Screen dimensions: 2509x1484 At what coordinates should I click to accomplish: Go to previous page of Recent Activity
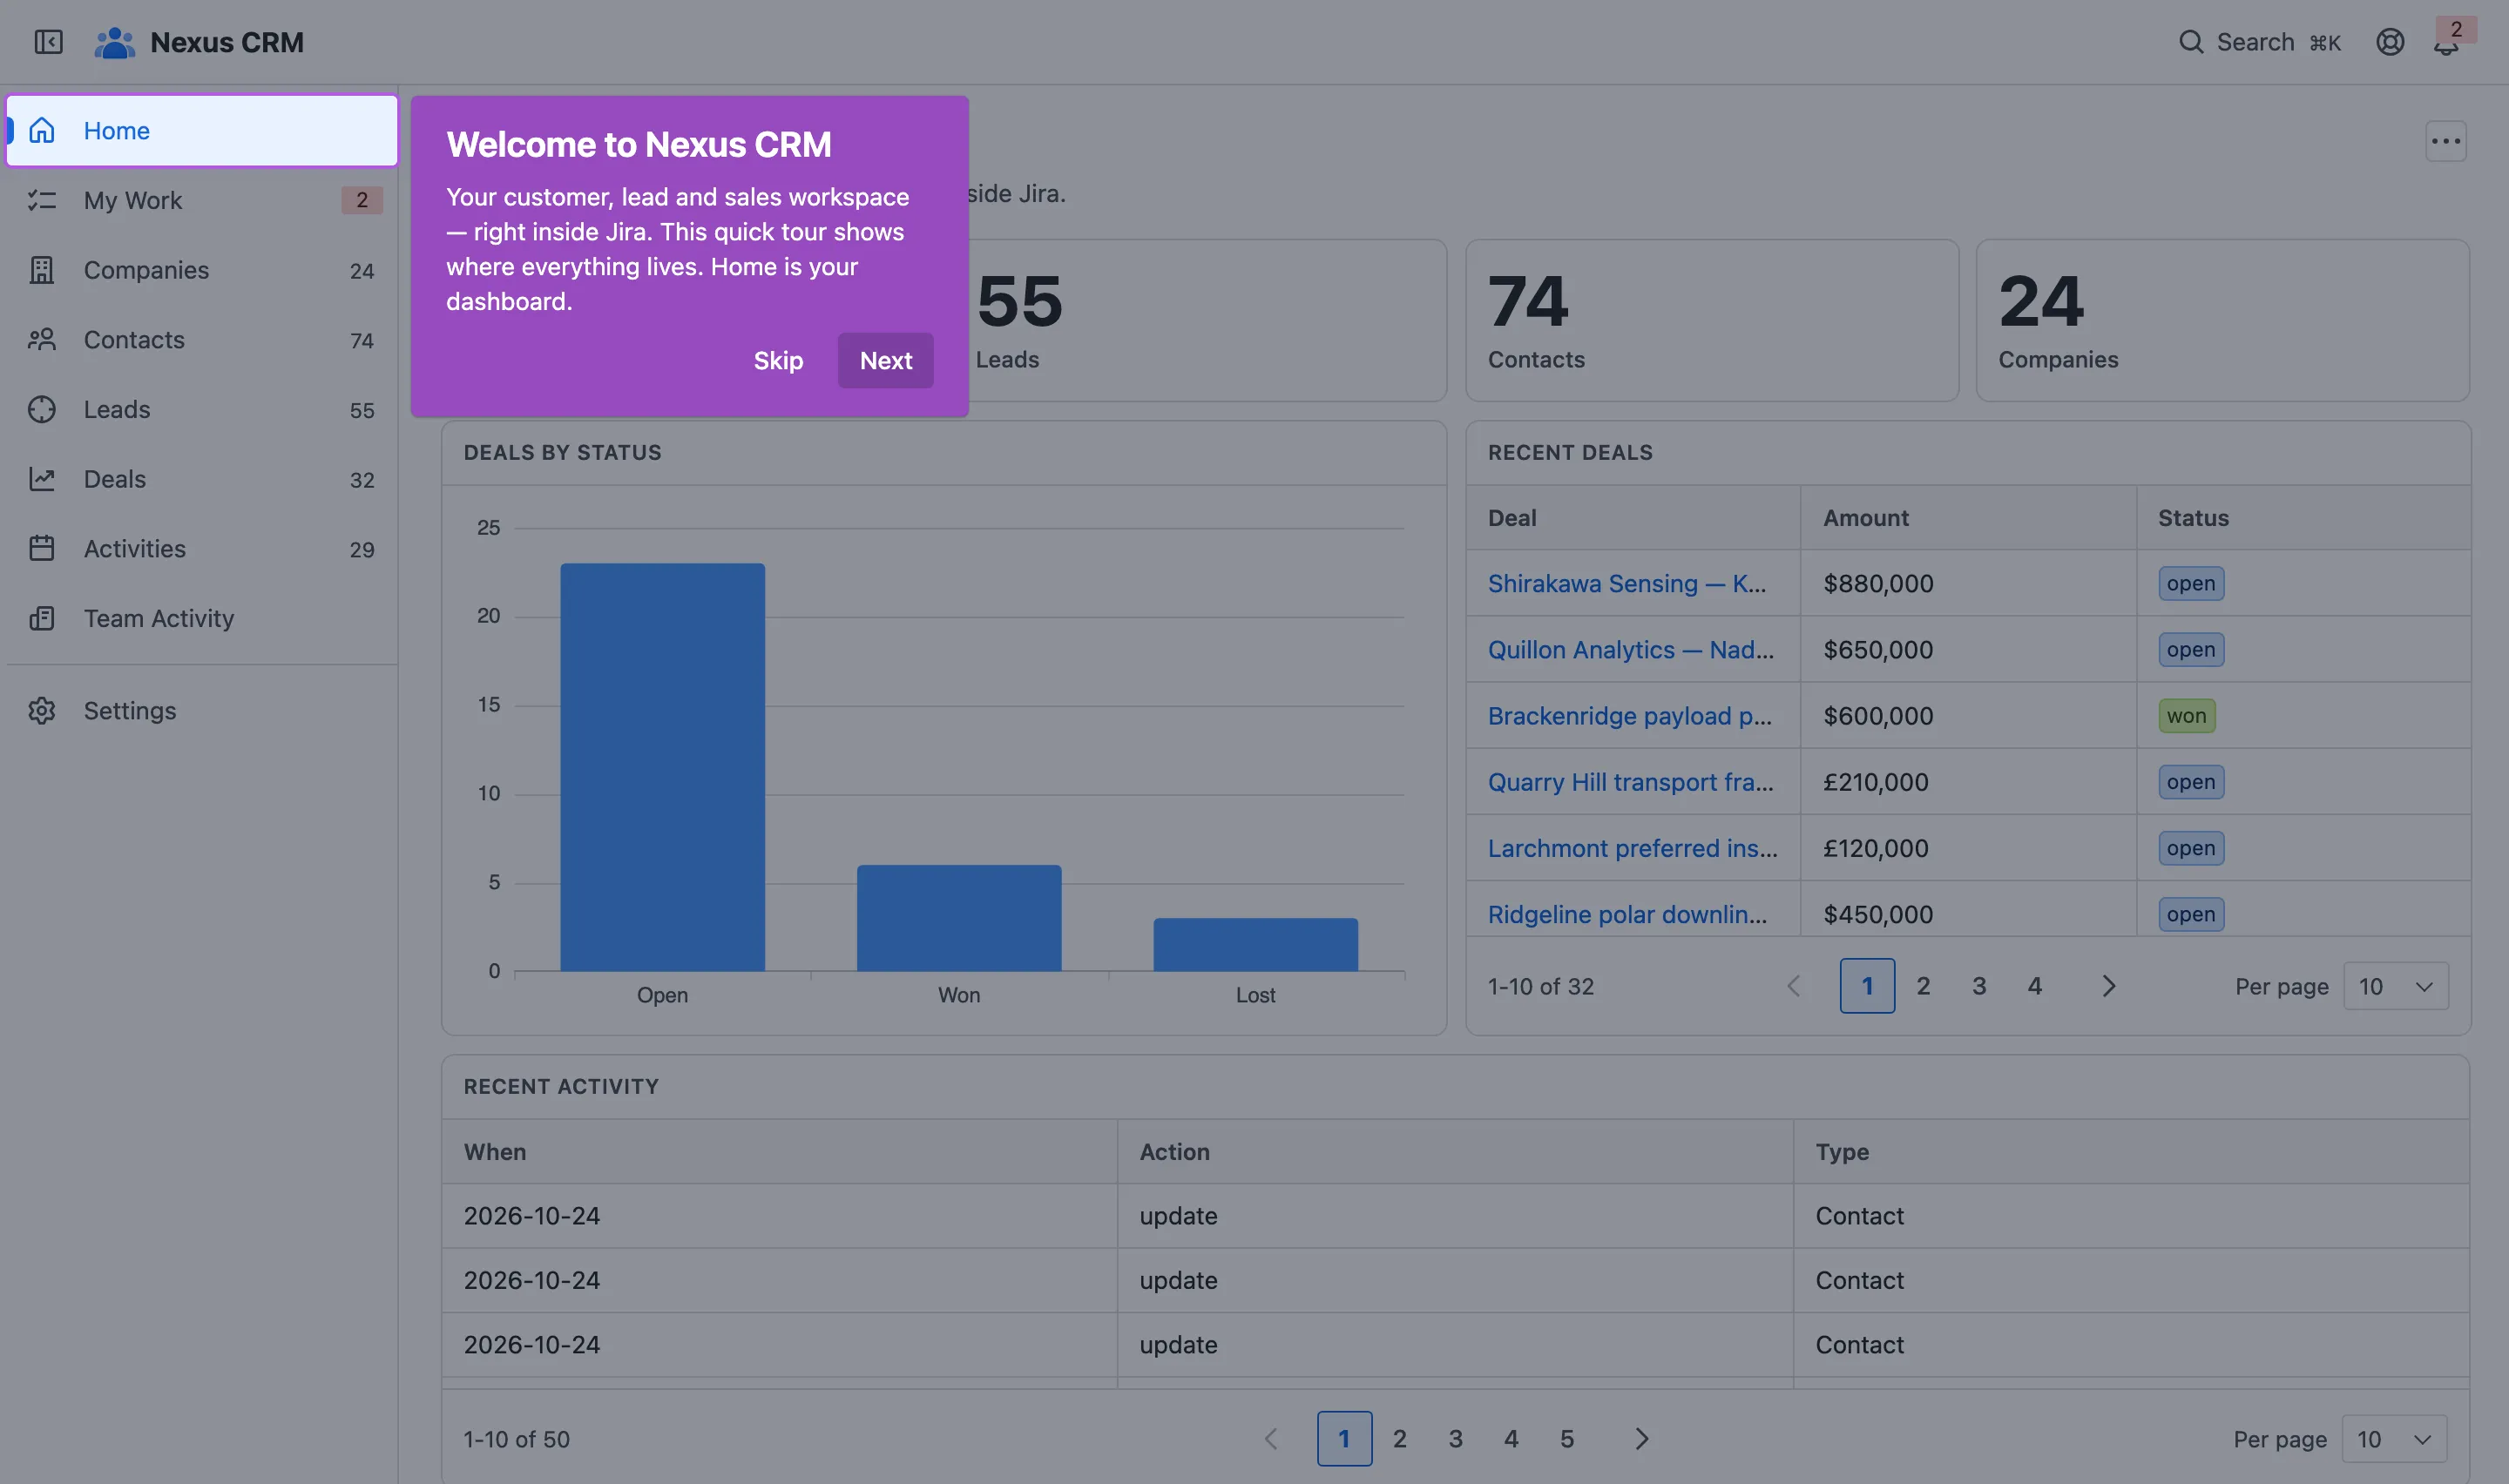point(1270,1439)
